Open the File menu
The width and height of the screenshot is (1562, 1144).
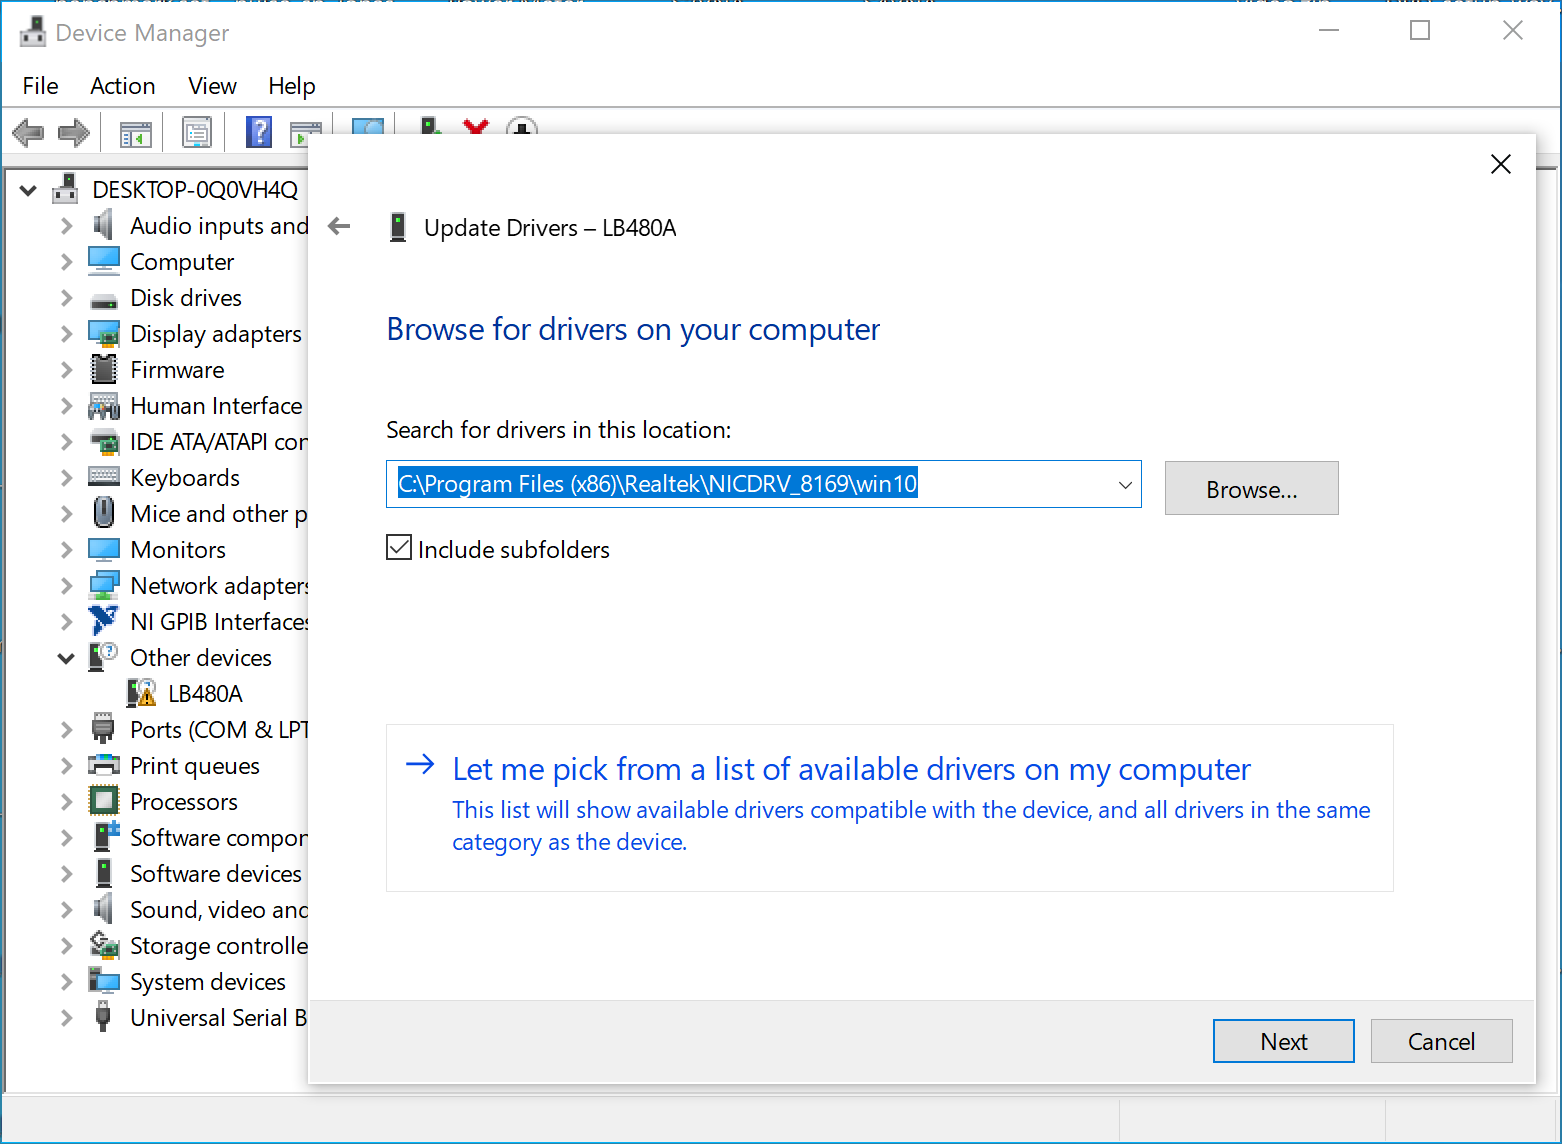pyautogui.click(x=41, y=86)
